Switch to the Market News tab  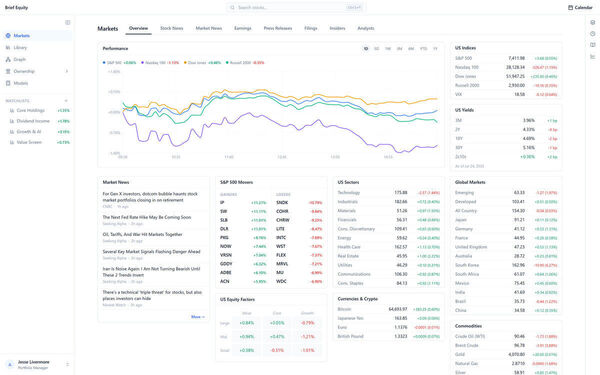209,28
